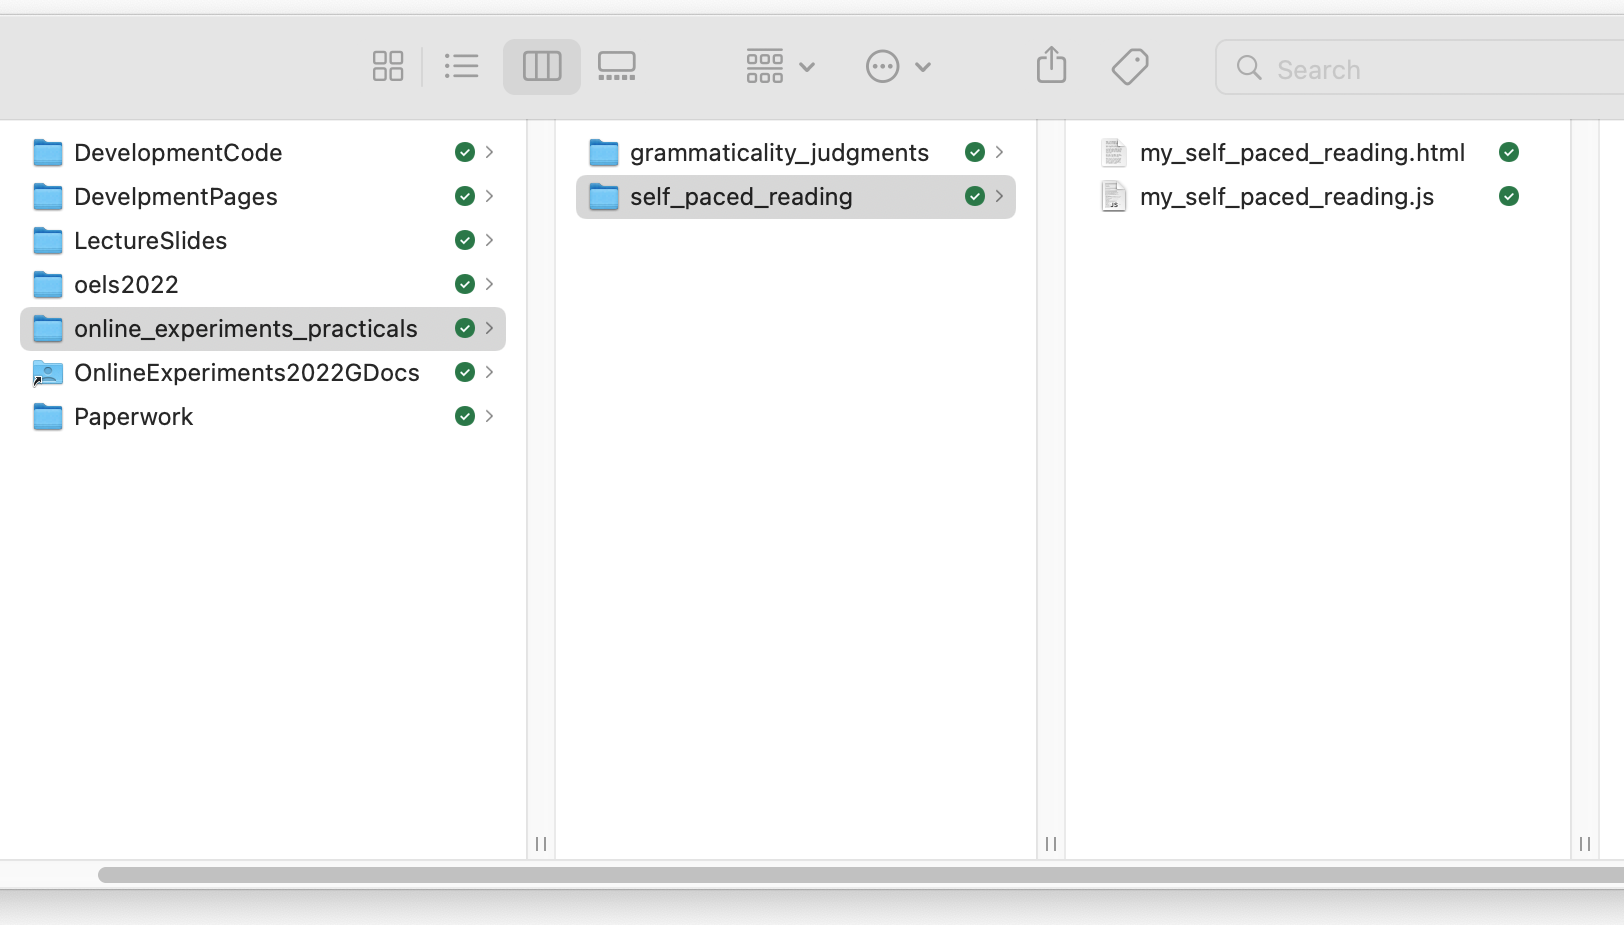Click oels2022 folder icon
The width and height of the screenshot is (1624, 925).
(x=48, y=285)
